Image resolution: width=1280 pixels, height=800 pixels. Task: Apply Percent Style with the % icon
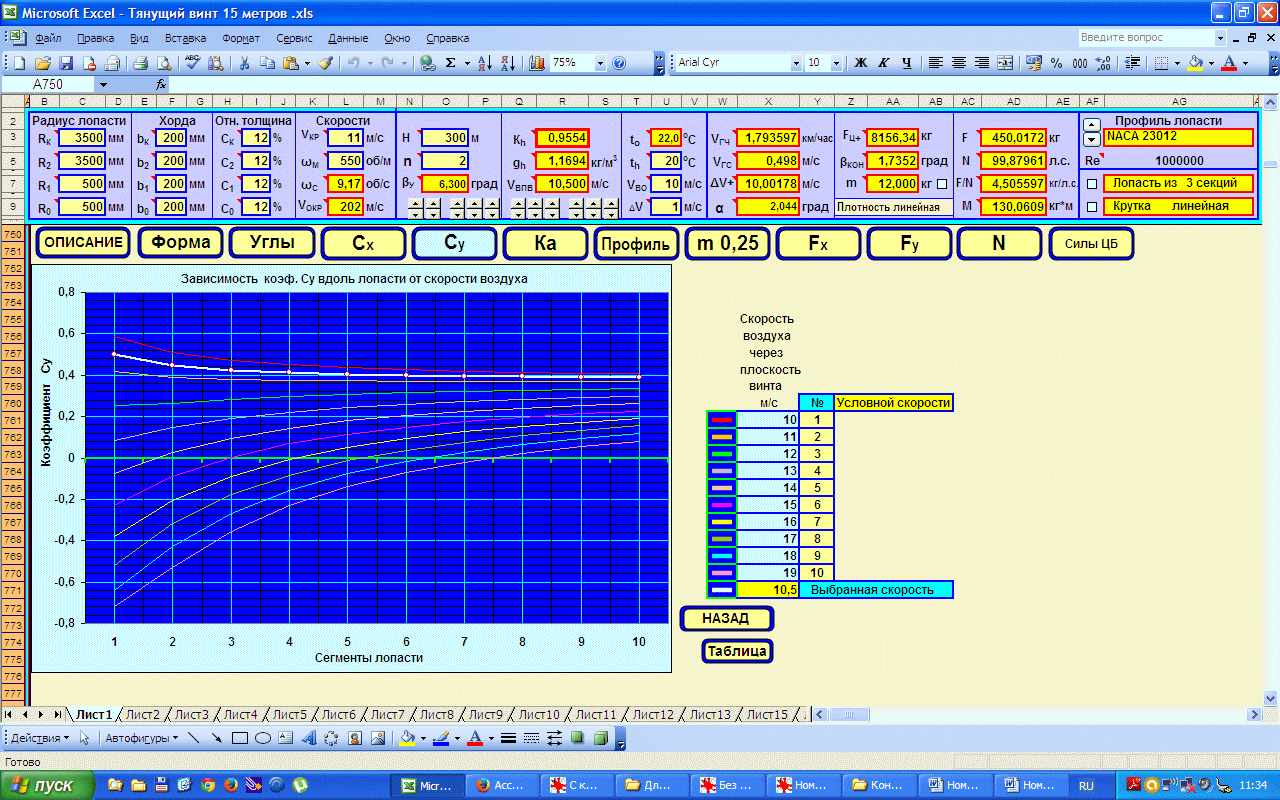tap(1057, 62)
